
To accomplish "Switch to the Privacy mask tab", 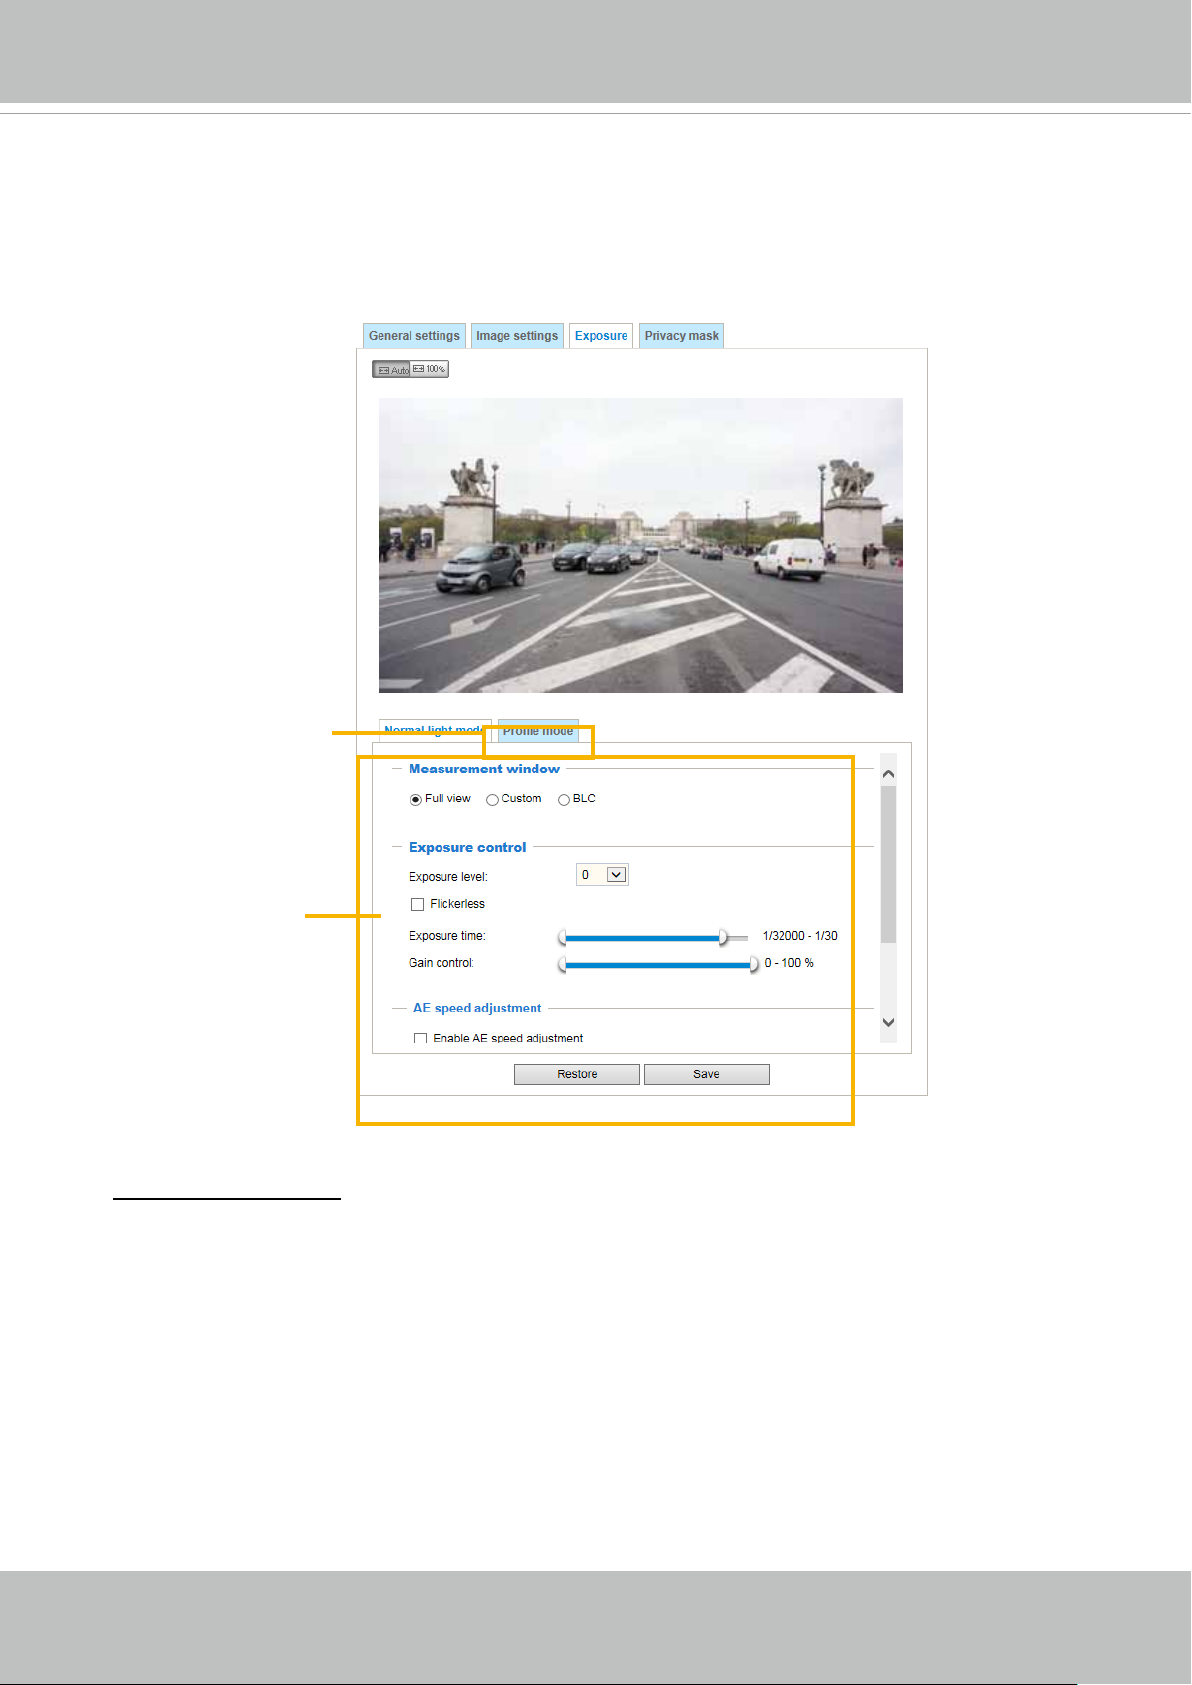I will pos(681,336).
